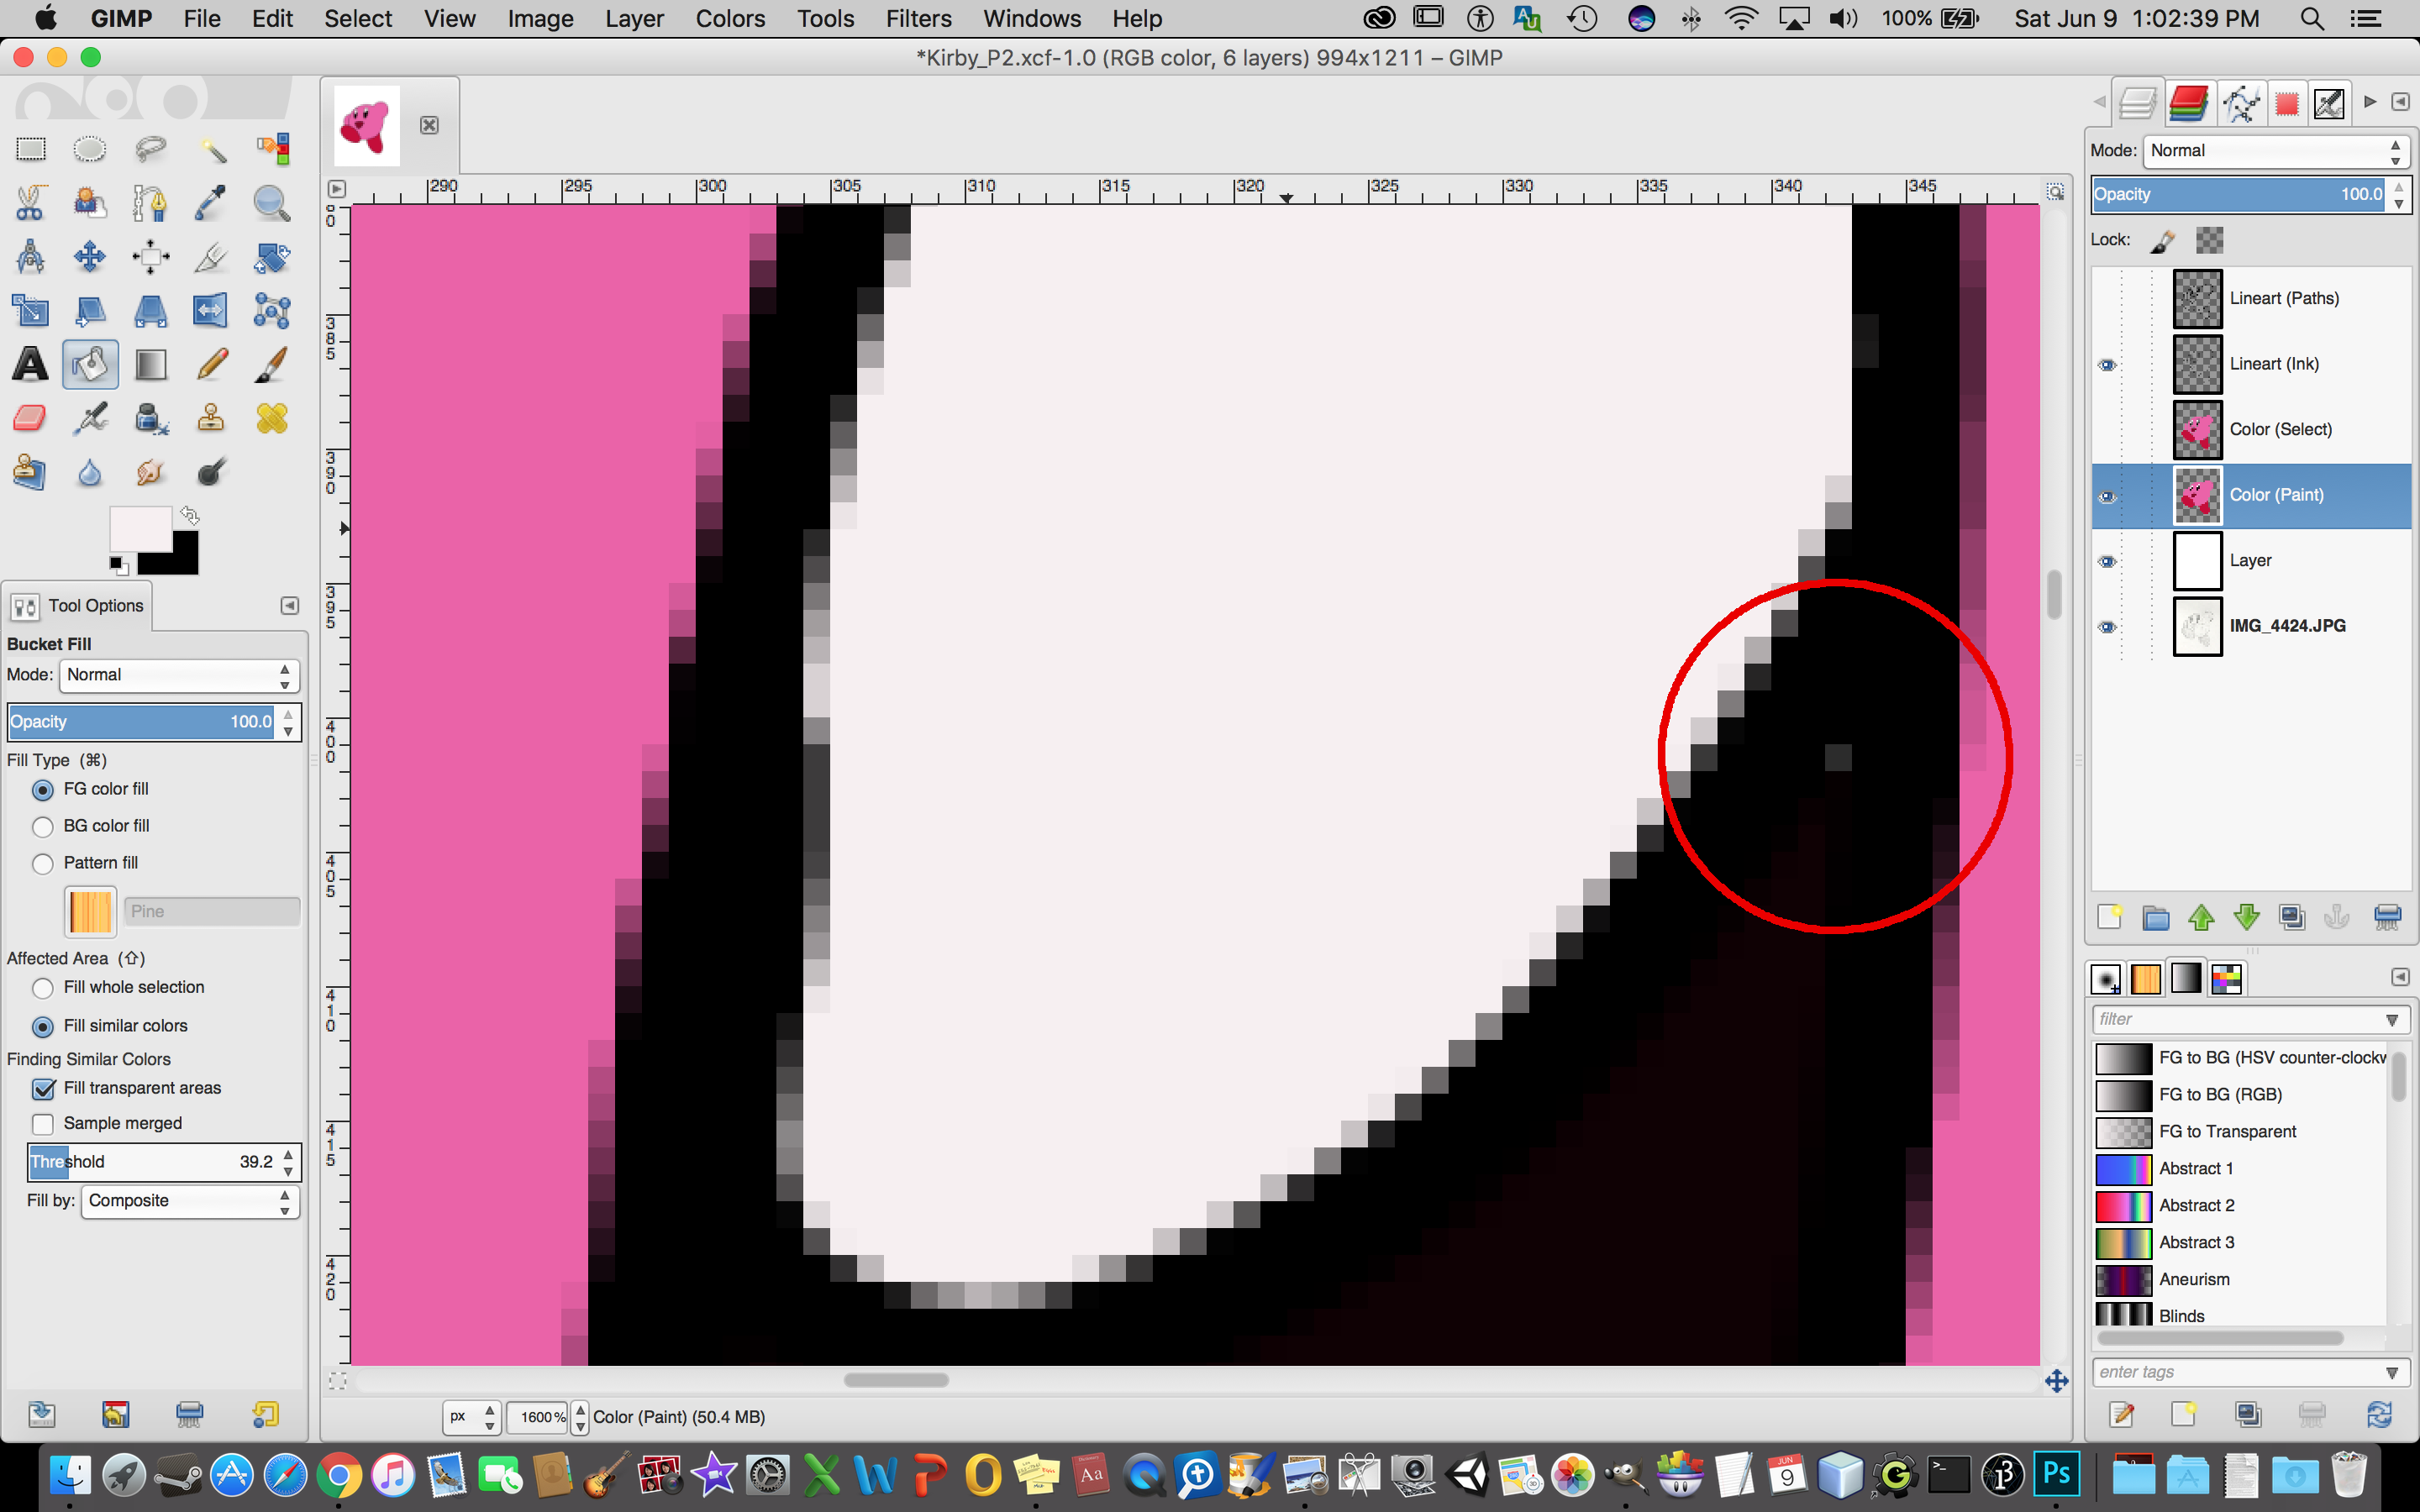Viewport: 2420px width, 1512px height.
Task: Enable Sample merged checkbox
Action: 43,1124
